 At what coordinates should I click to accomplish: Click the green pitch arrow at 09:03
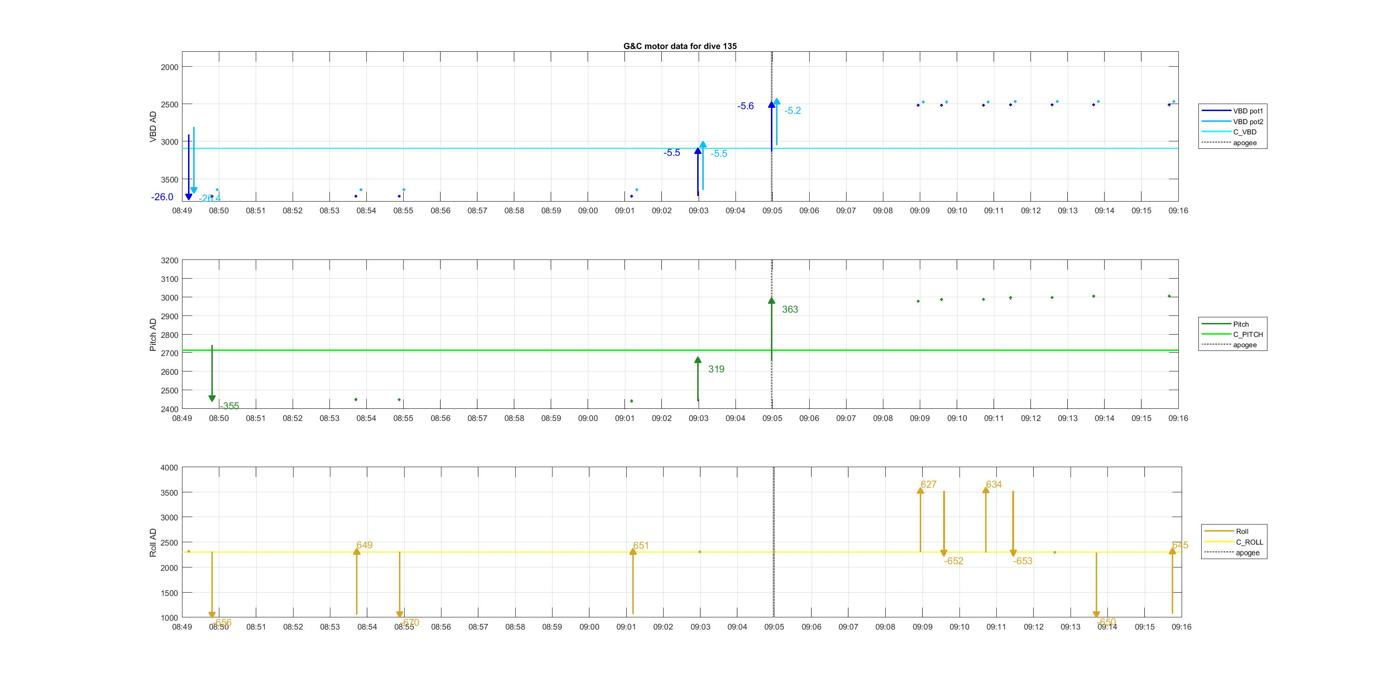pyautogui.click(x=698, y=379)
